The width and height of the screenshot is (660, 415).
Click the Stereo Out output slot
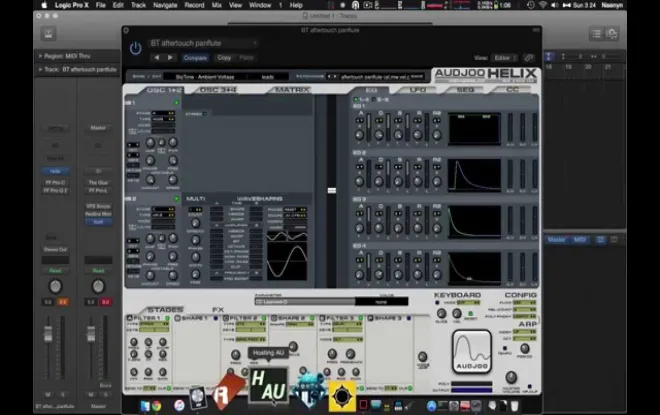point(55,250)
